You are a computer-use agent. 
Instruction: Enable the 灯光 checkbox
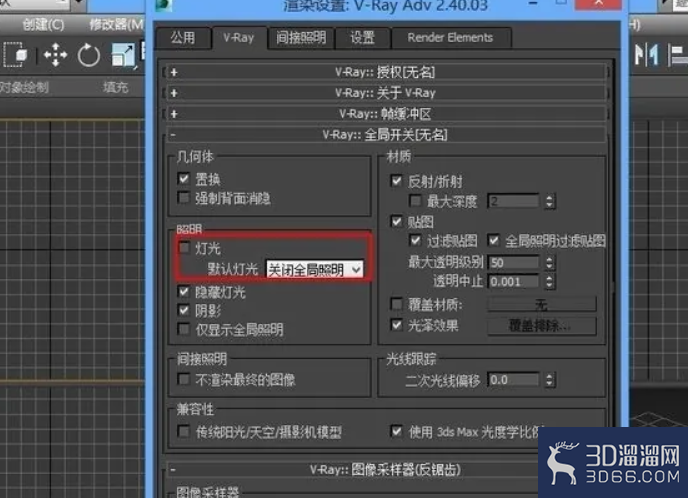click(185, 247)
